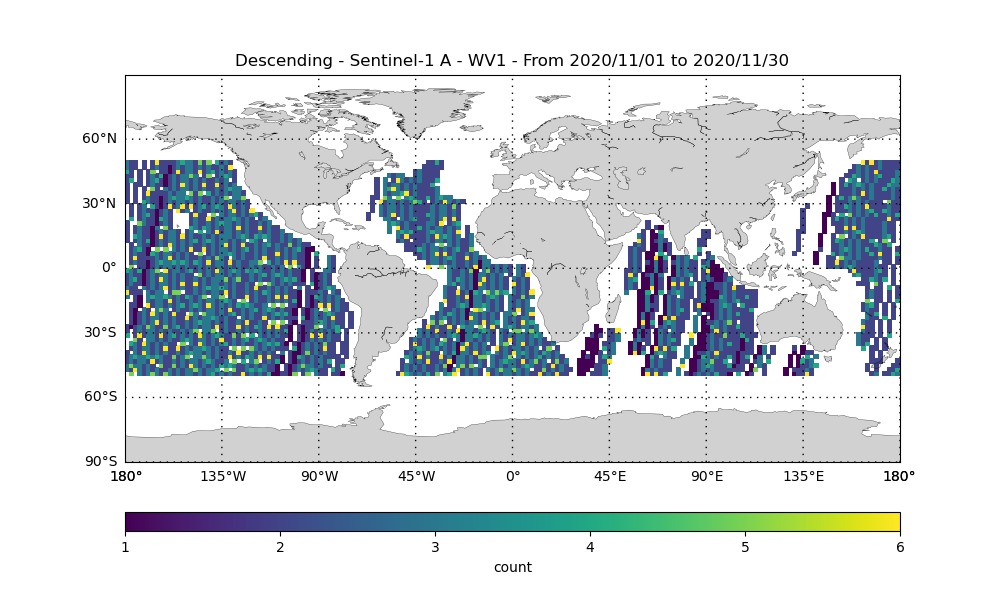
Task: Click the colorbar tick label 6
Action: point(900,547)
